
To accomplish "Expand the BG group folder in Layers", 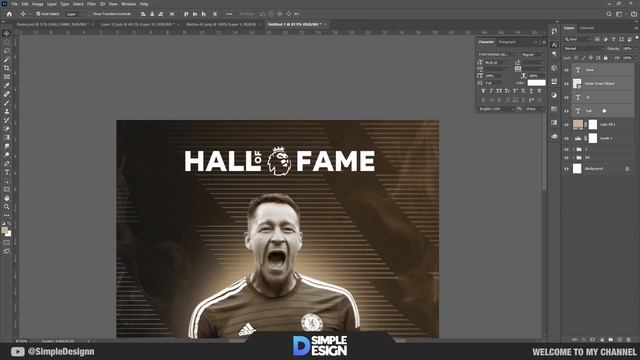I will point(574,158).
